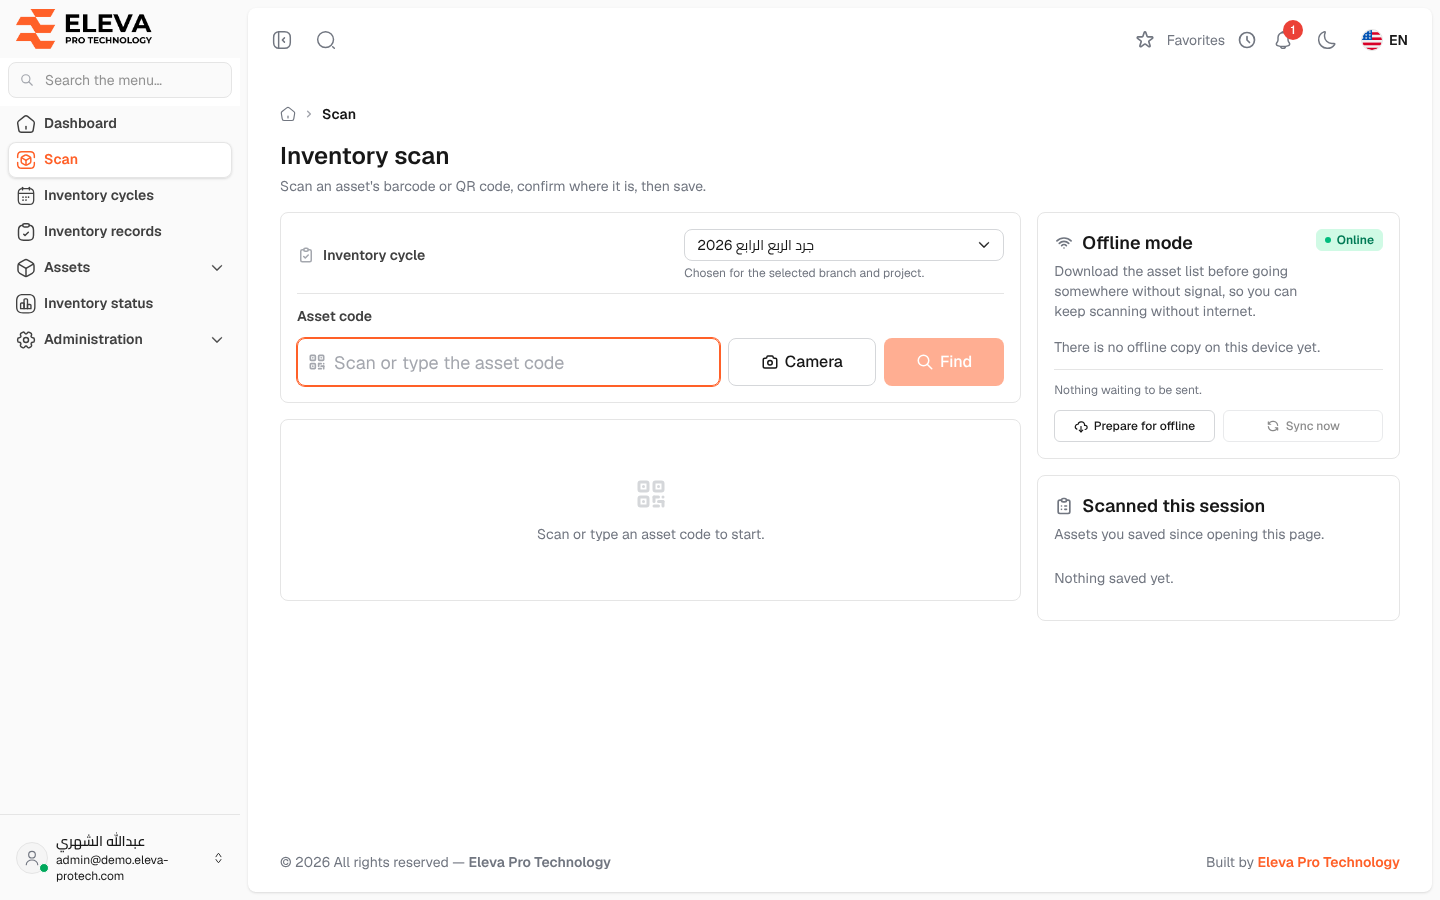
Task: Click the Eleva Pro Technology logo
Action: [85, 28]
